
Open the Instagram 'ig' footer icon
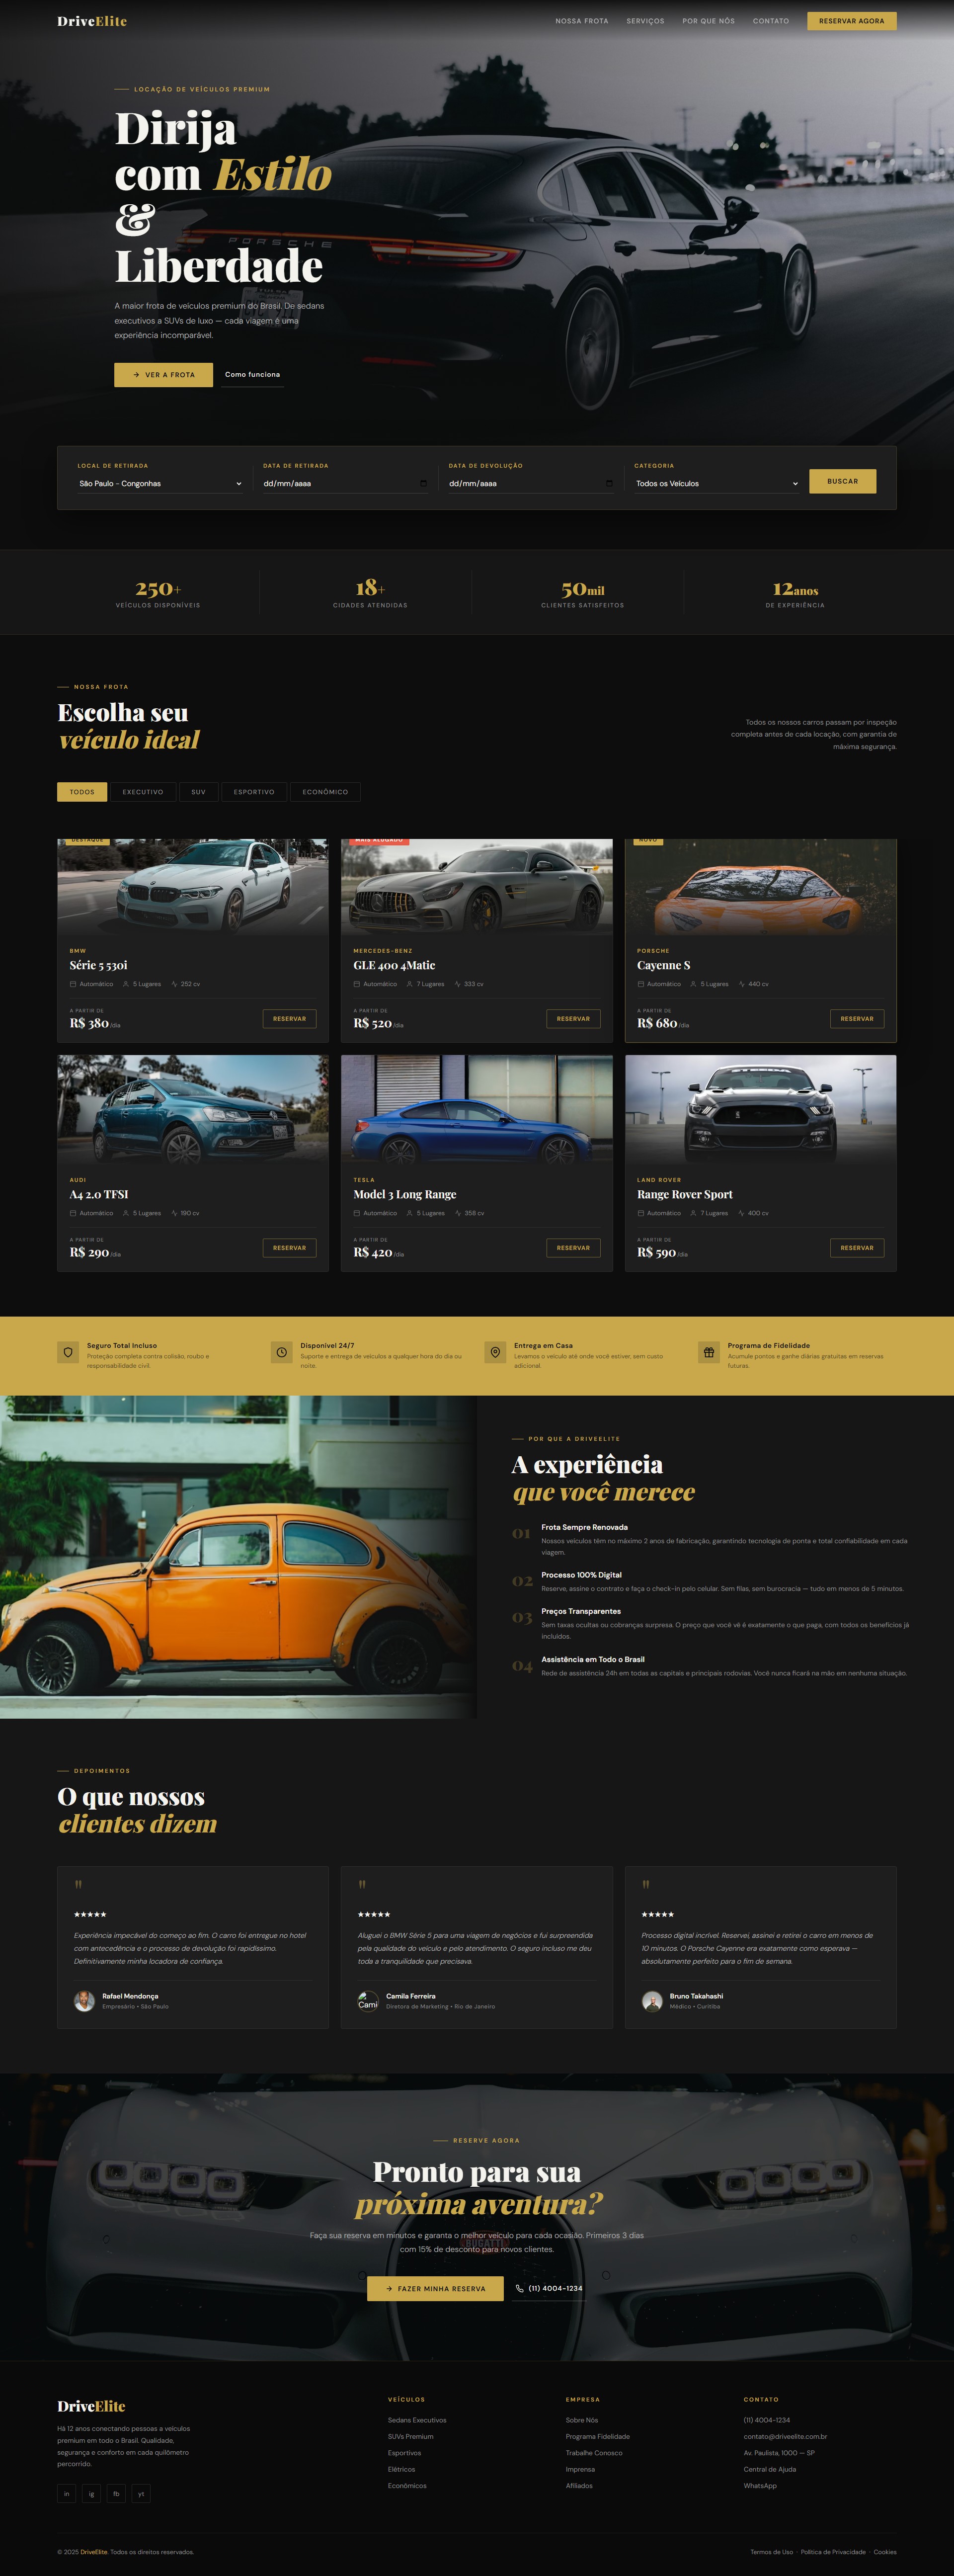point(91,2493)
